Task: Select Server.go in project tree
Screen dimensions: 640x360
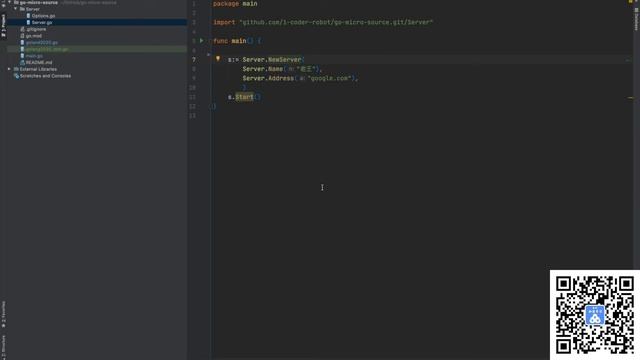Action: 42,22
